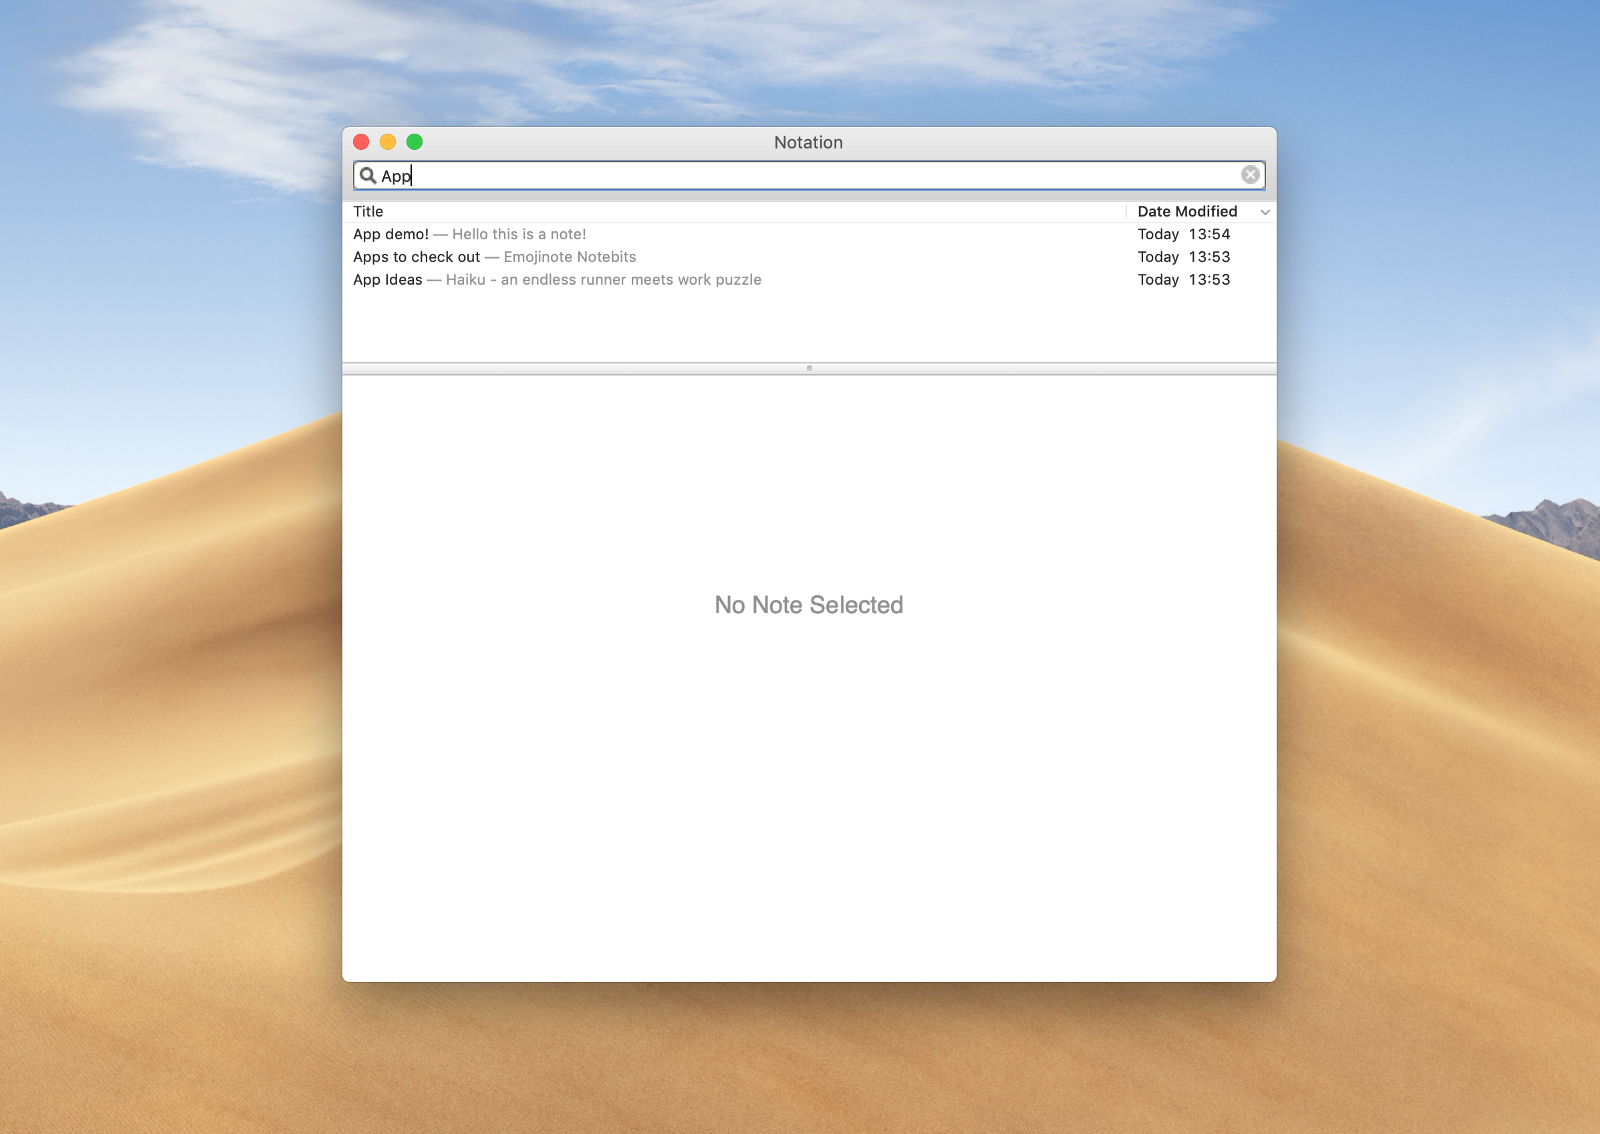Minimize the Notation window with the yellow button
1600x1134 pixels.
(388, 142)
